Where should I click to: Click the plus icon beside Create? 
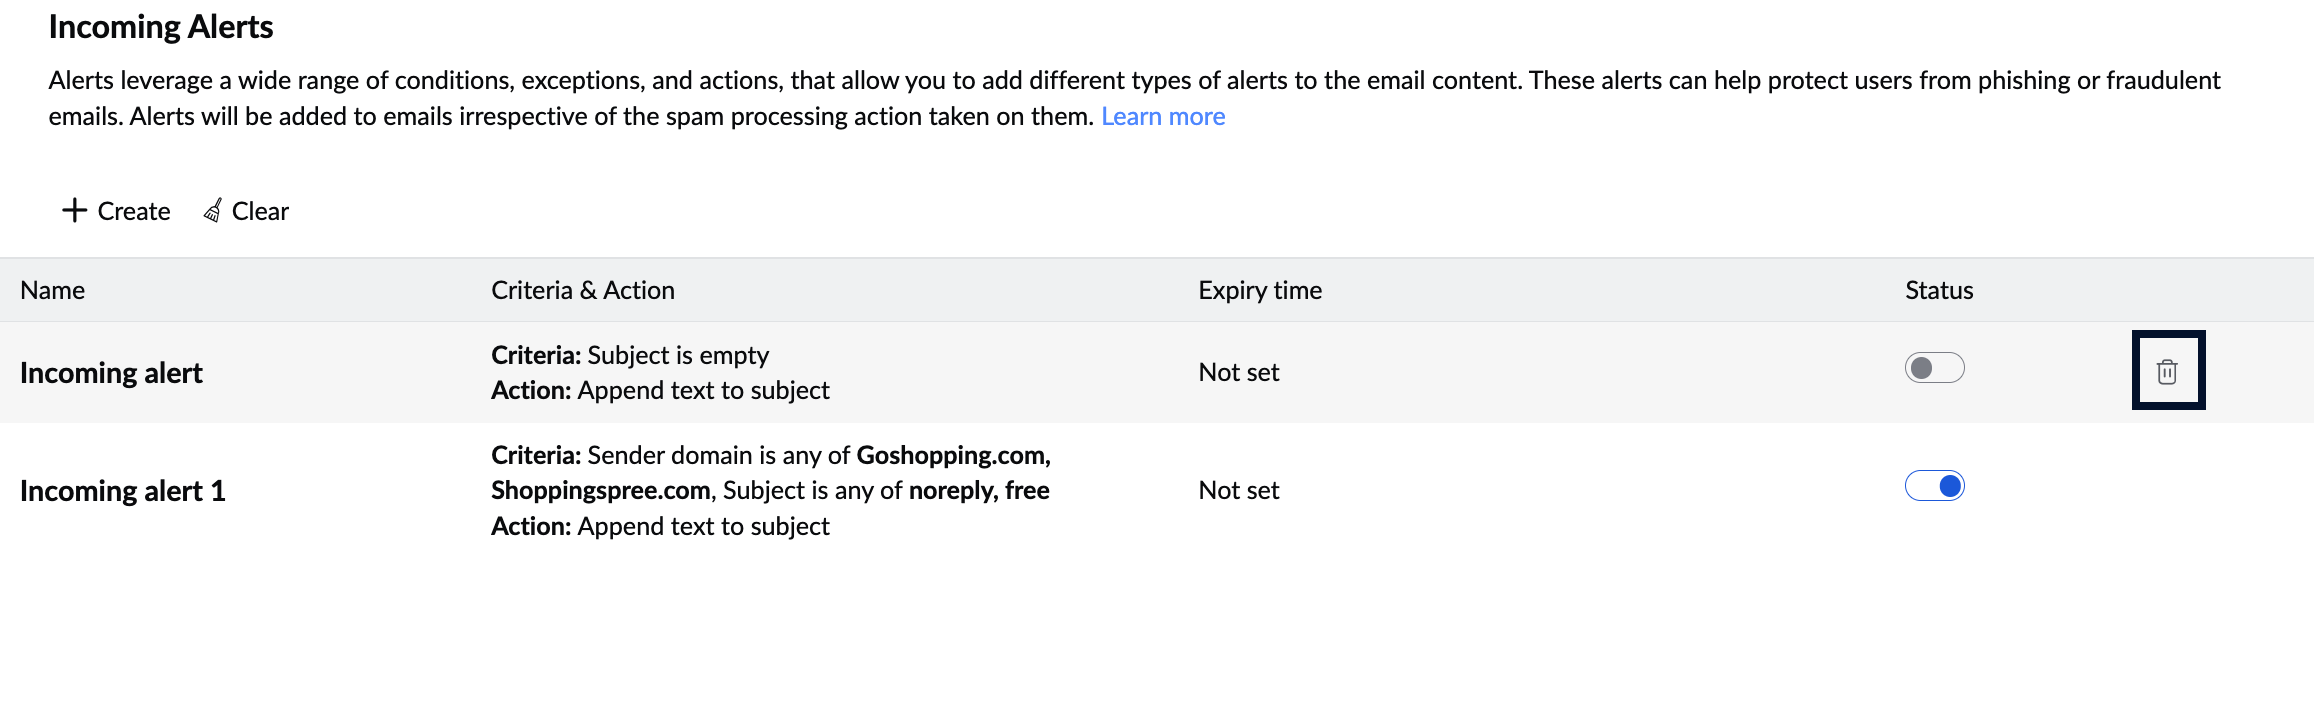(x=75, y=210)
